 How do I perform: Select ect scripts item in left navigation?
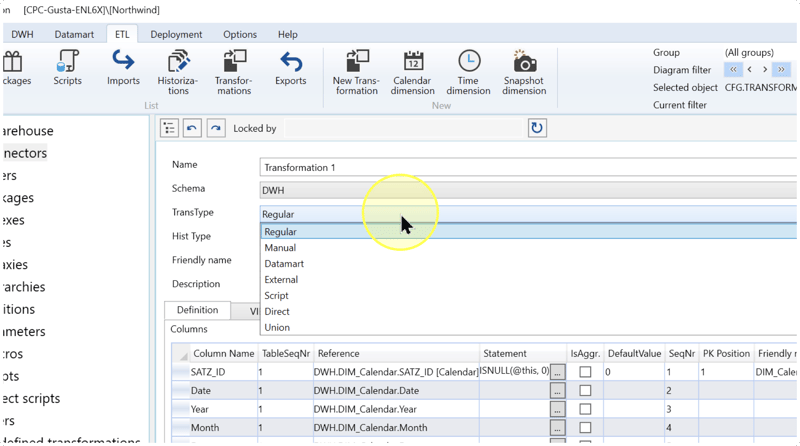31,399
